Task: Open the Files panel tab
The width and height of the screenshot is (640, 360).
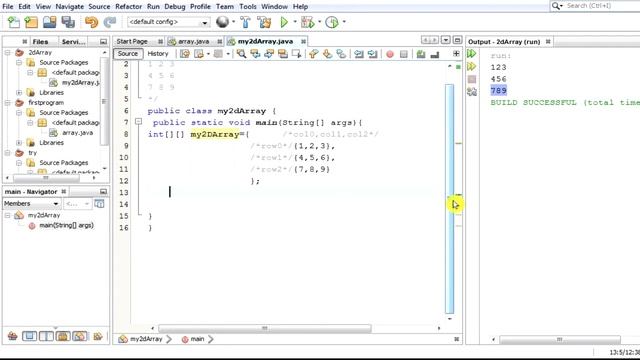Action: pyautogui.click(x=40, y=42)
